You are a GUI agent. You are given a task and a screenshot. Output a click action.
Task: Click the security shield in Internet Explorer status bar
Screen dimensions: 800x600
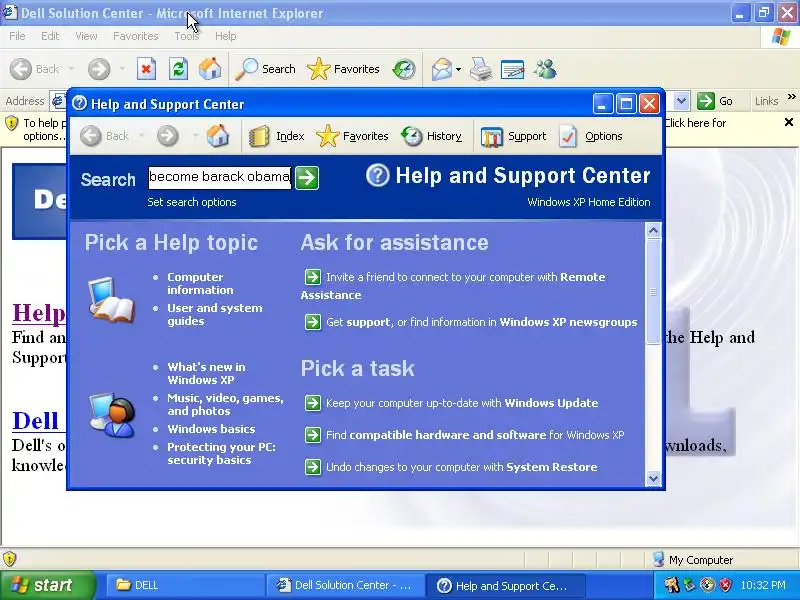[x=10, y=559]
